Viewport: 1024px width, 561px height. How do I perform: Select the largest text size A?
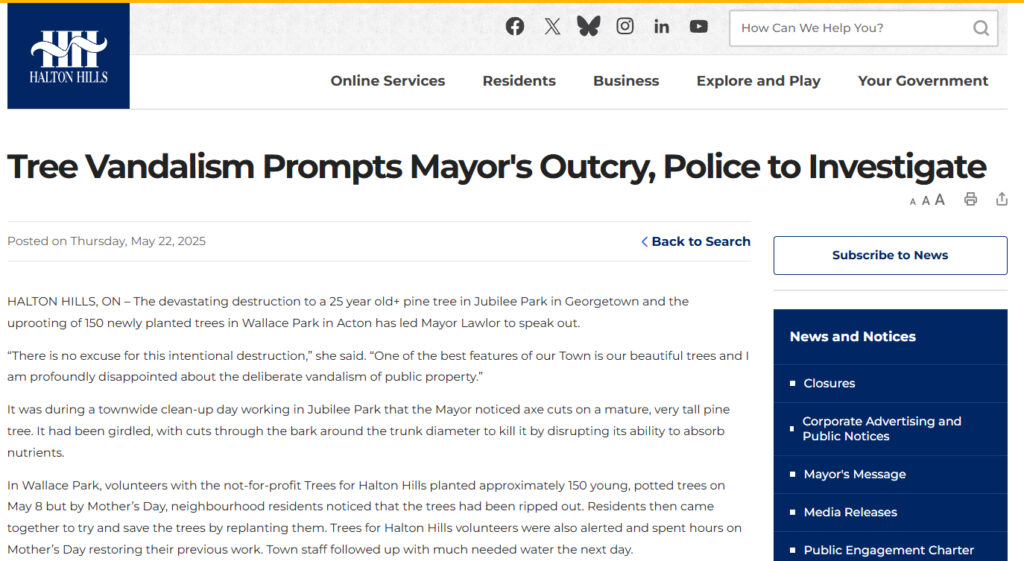940,199
